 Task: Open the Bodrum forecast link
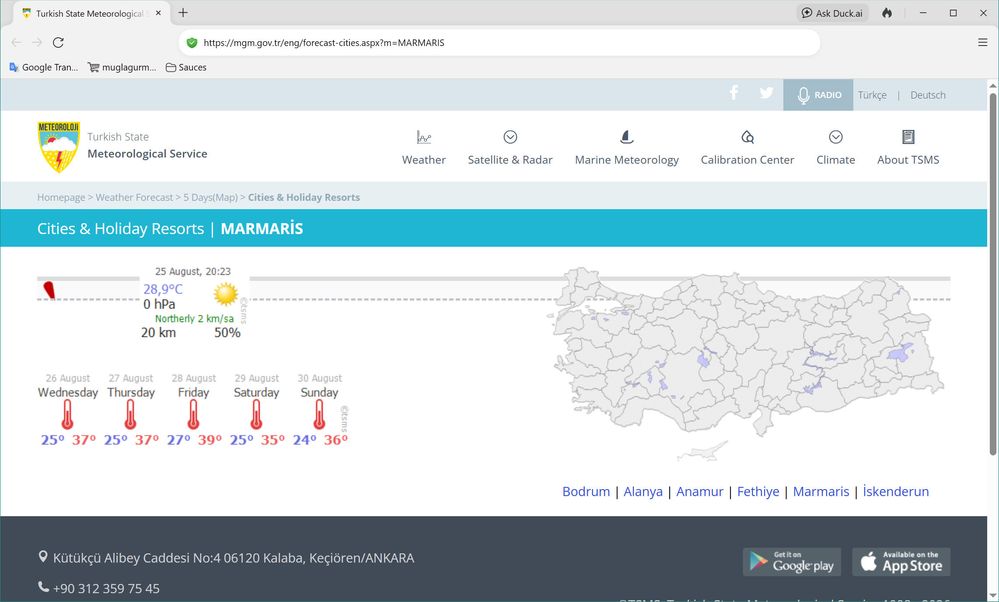coord(586,491)
